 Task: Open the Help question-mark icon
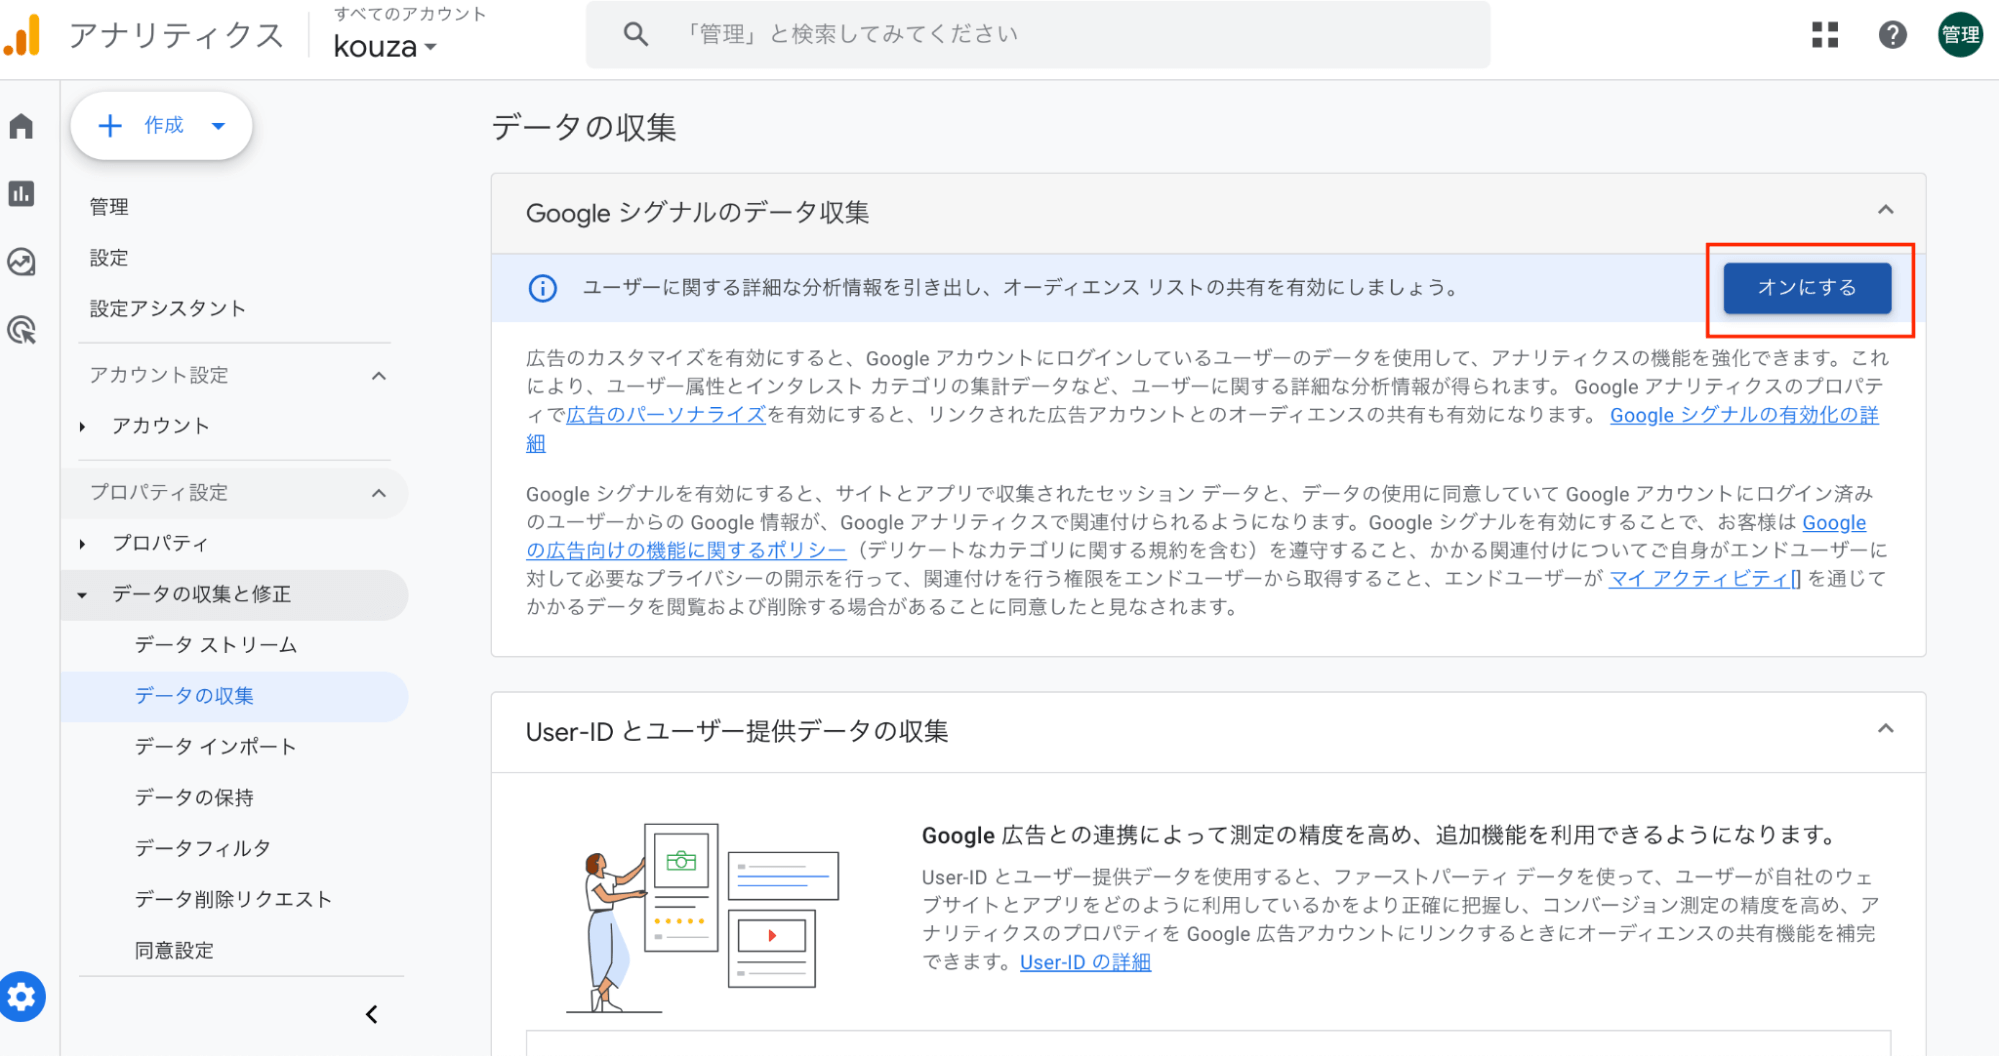pos(1892,33)
